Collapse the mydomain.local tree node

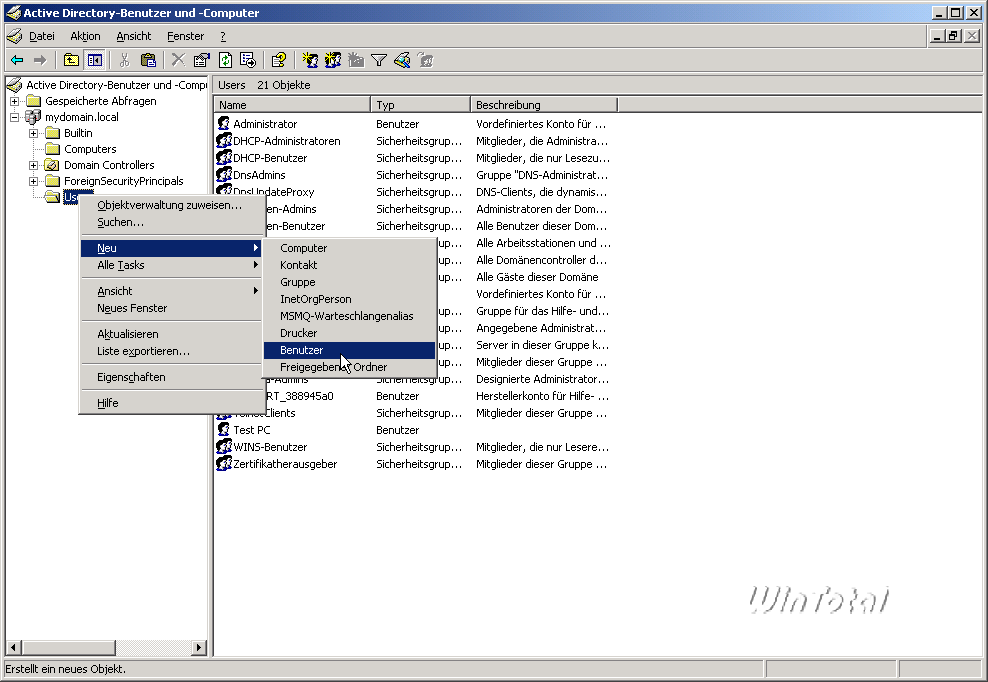tap(15, 117)
